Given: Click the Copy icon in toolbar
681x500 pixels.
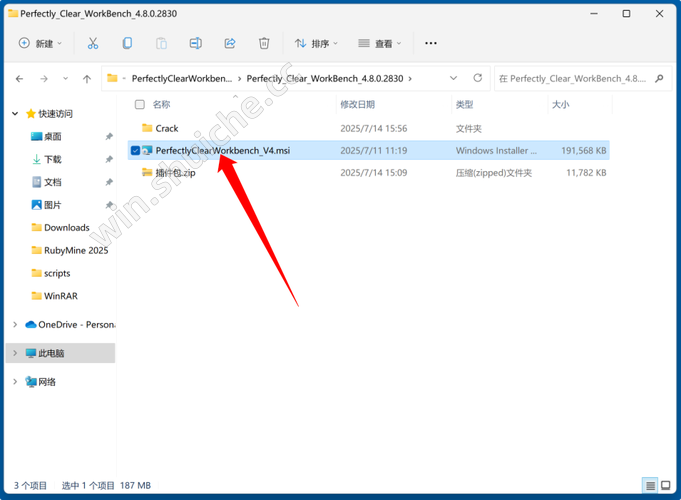Looking at the screenshot, I should [127, 43].
